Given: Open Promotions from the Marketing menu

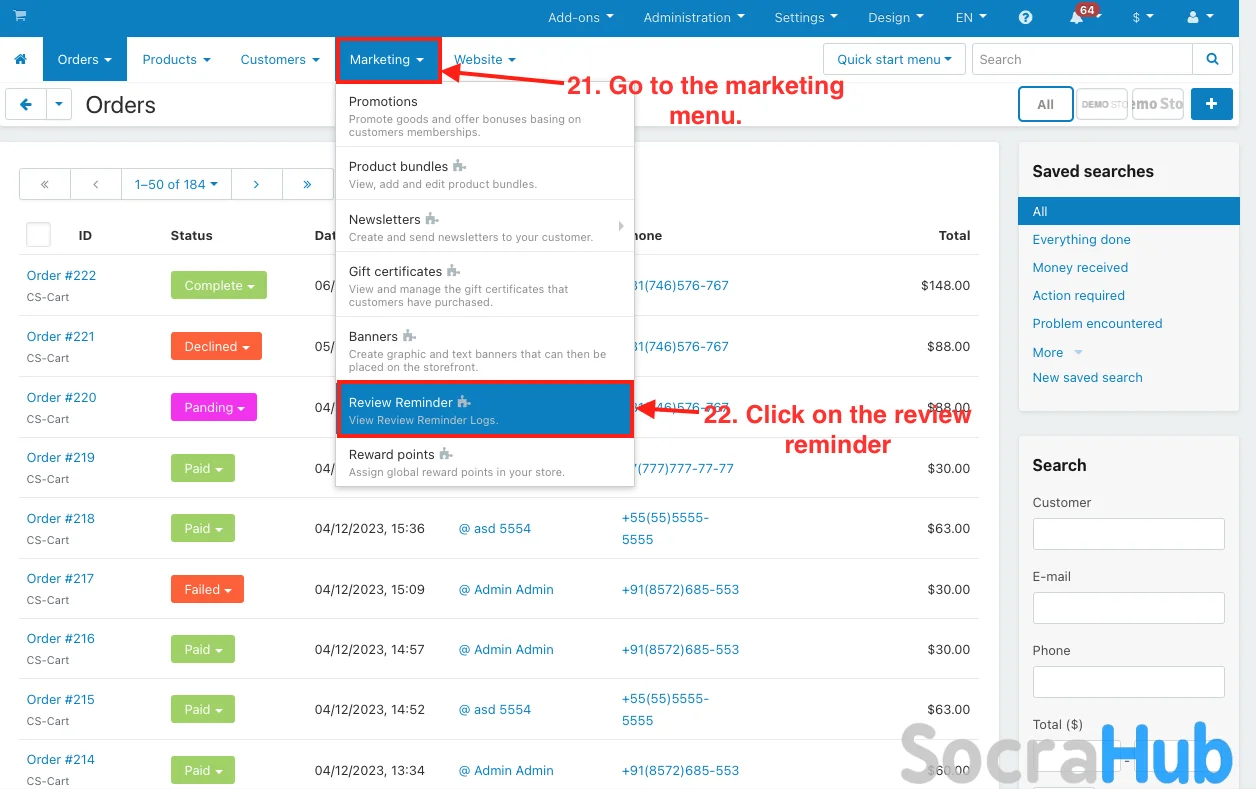Looking at the screenshot, I should [x=383, y=102].
